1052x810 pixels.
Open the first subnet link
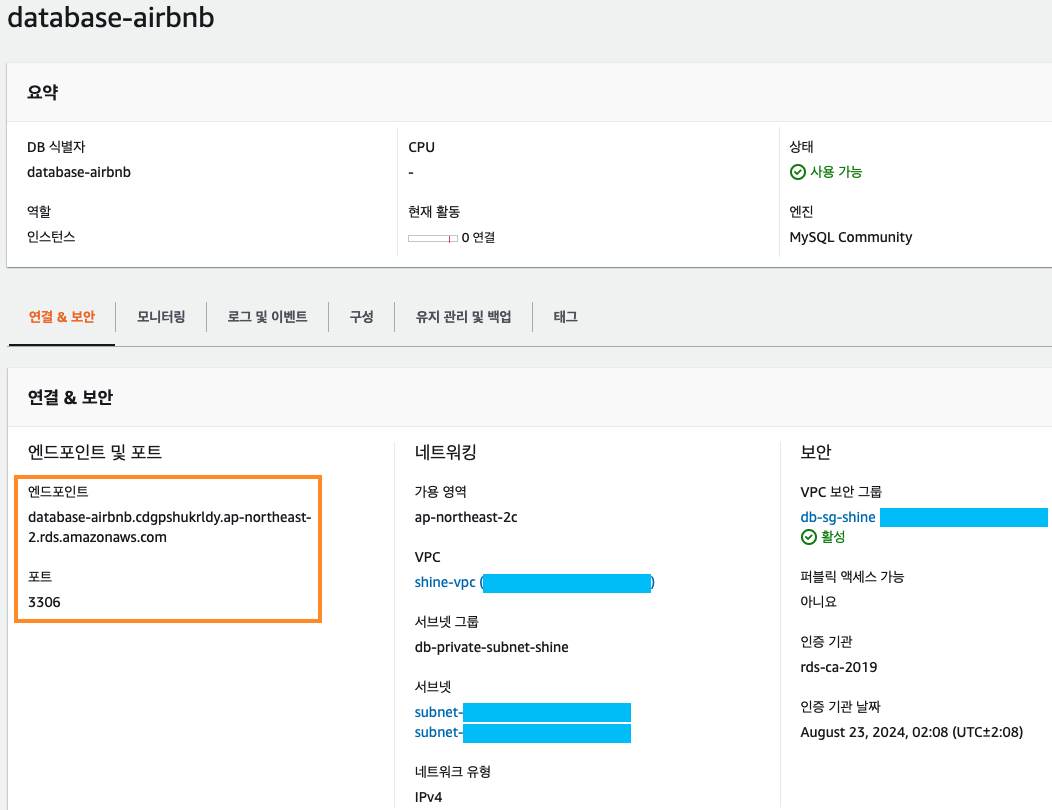click(438, 712)
